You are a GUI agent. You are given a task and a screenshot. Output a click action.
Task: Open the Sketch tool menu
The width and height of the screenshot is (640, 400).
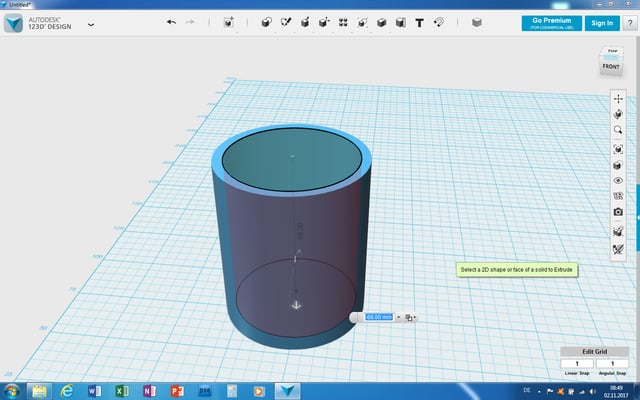click(x=288, y=22)
